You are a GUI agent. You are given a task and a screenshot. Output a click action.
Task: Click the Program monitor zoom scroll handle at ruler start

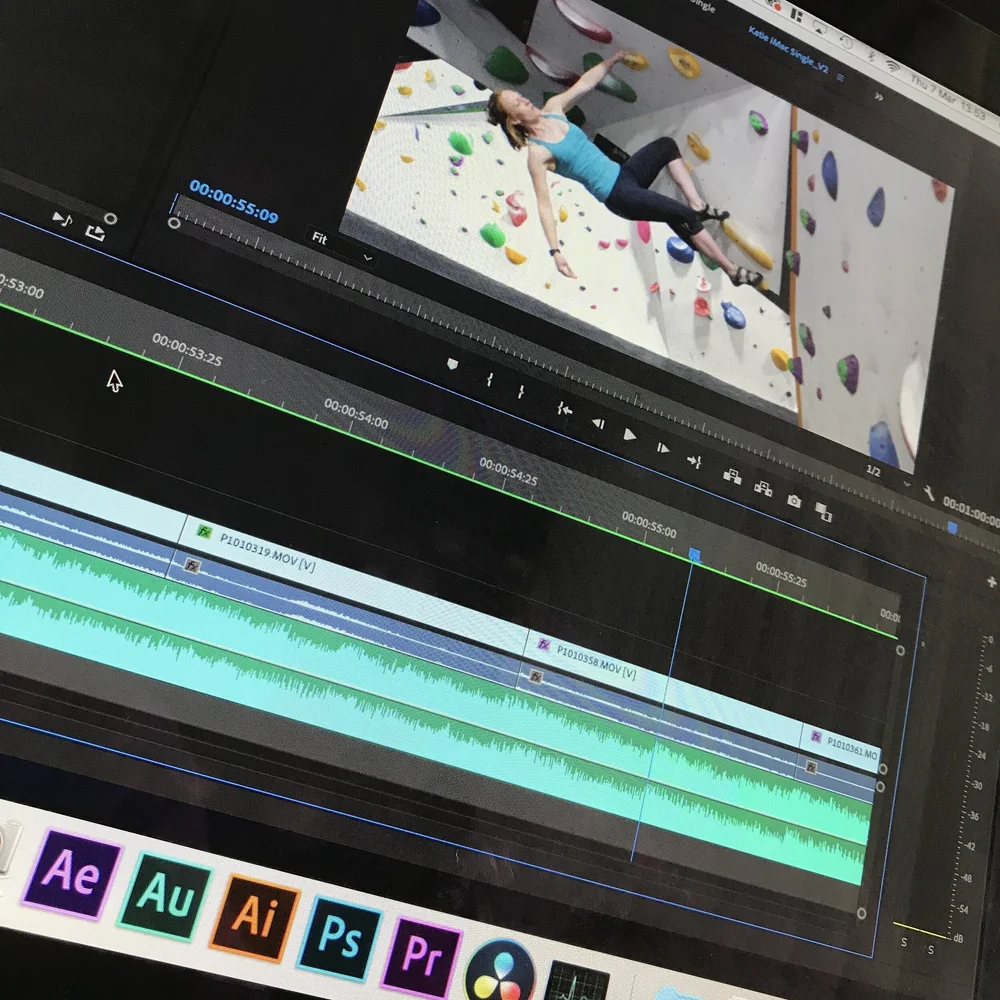click(x=173, y=223)
